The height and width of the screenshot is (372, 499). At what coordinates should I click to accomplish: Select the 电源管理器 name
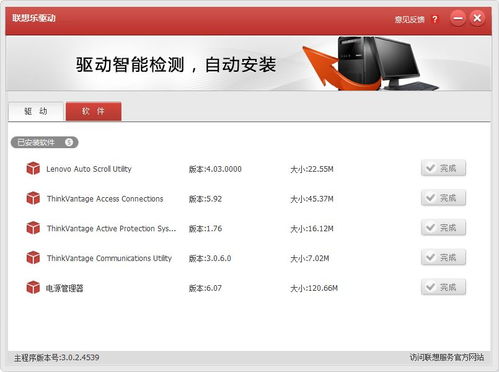[65, 288]
